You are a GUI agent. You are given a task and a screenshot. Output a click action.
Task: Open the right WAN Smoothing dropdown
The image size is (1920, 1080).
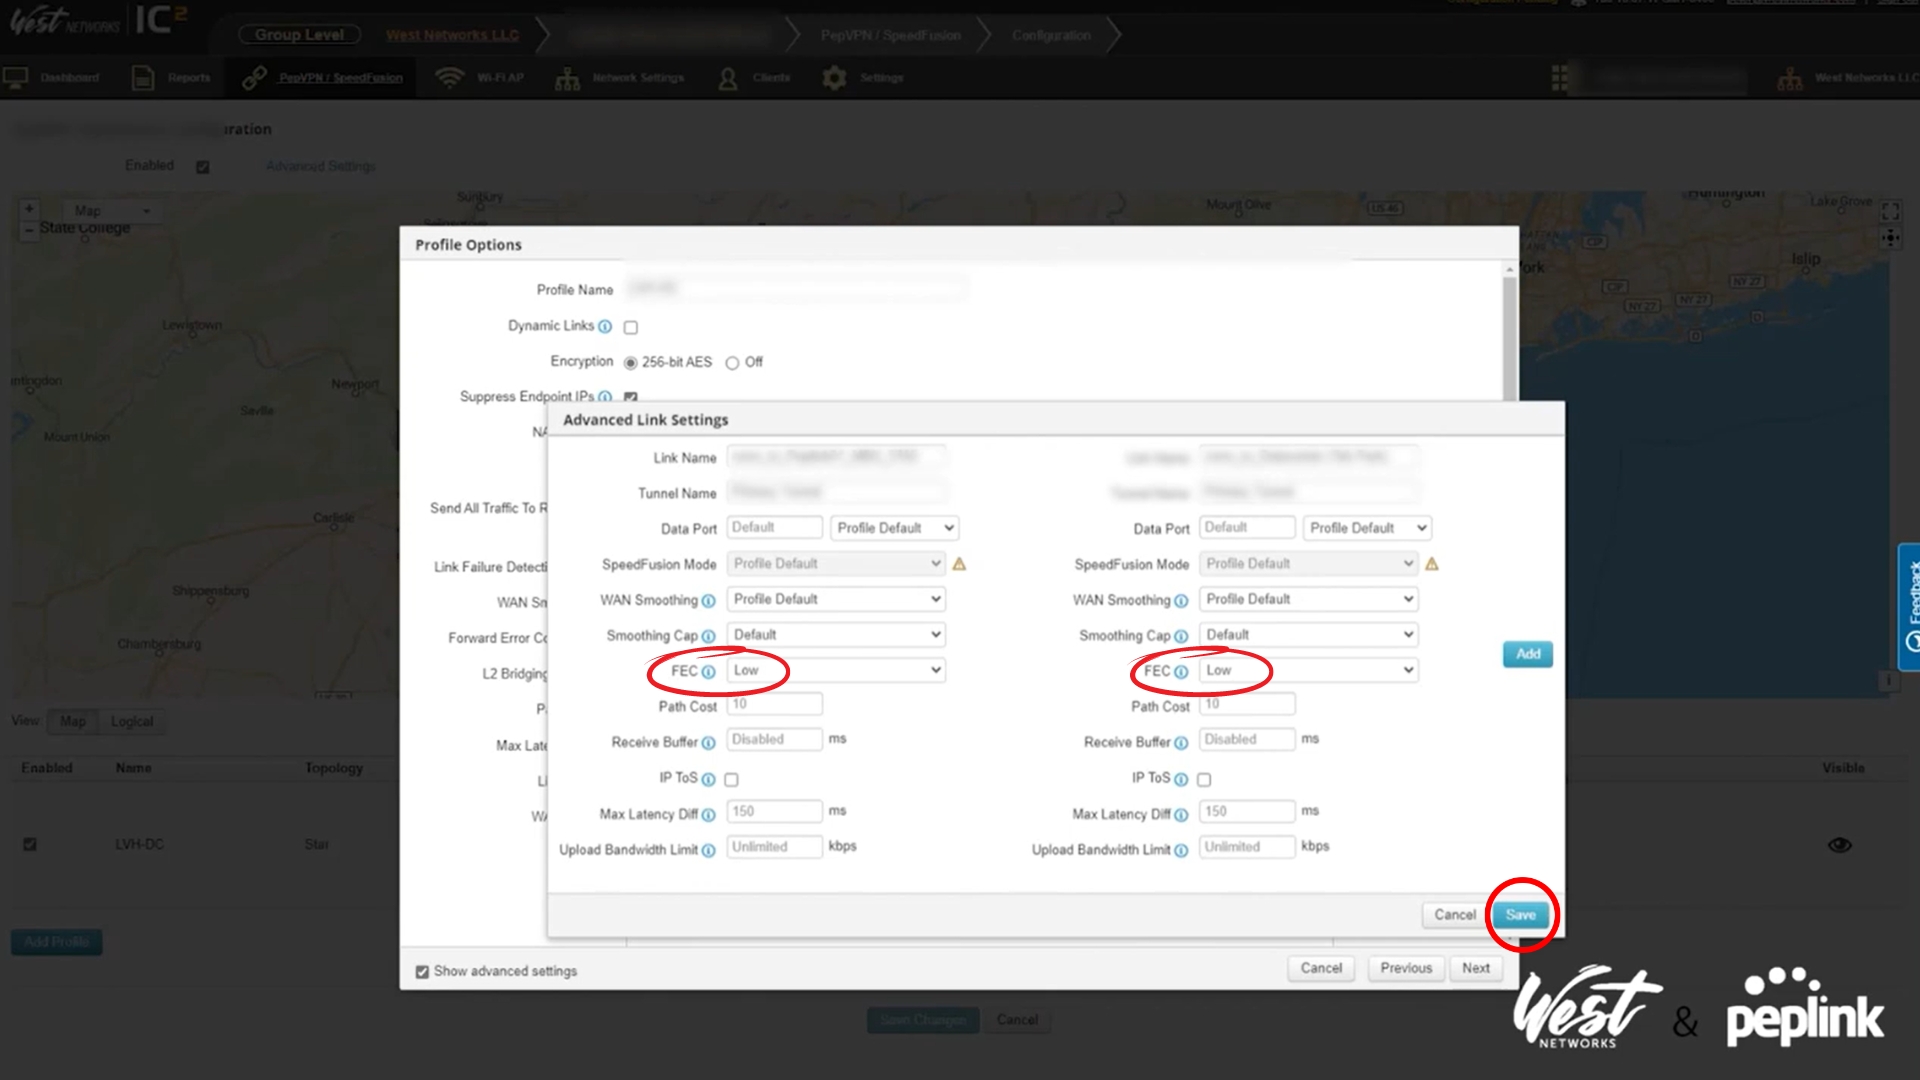click(x=1308, y=599)
